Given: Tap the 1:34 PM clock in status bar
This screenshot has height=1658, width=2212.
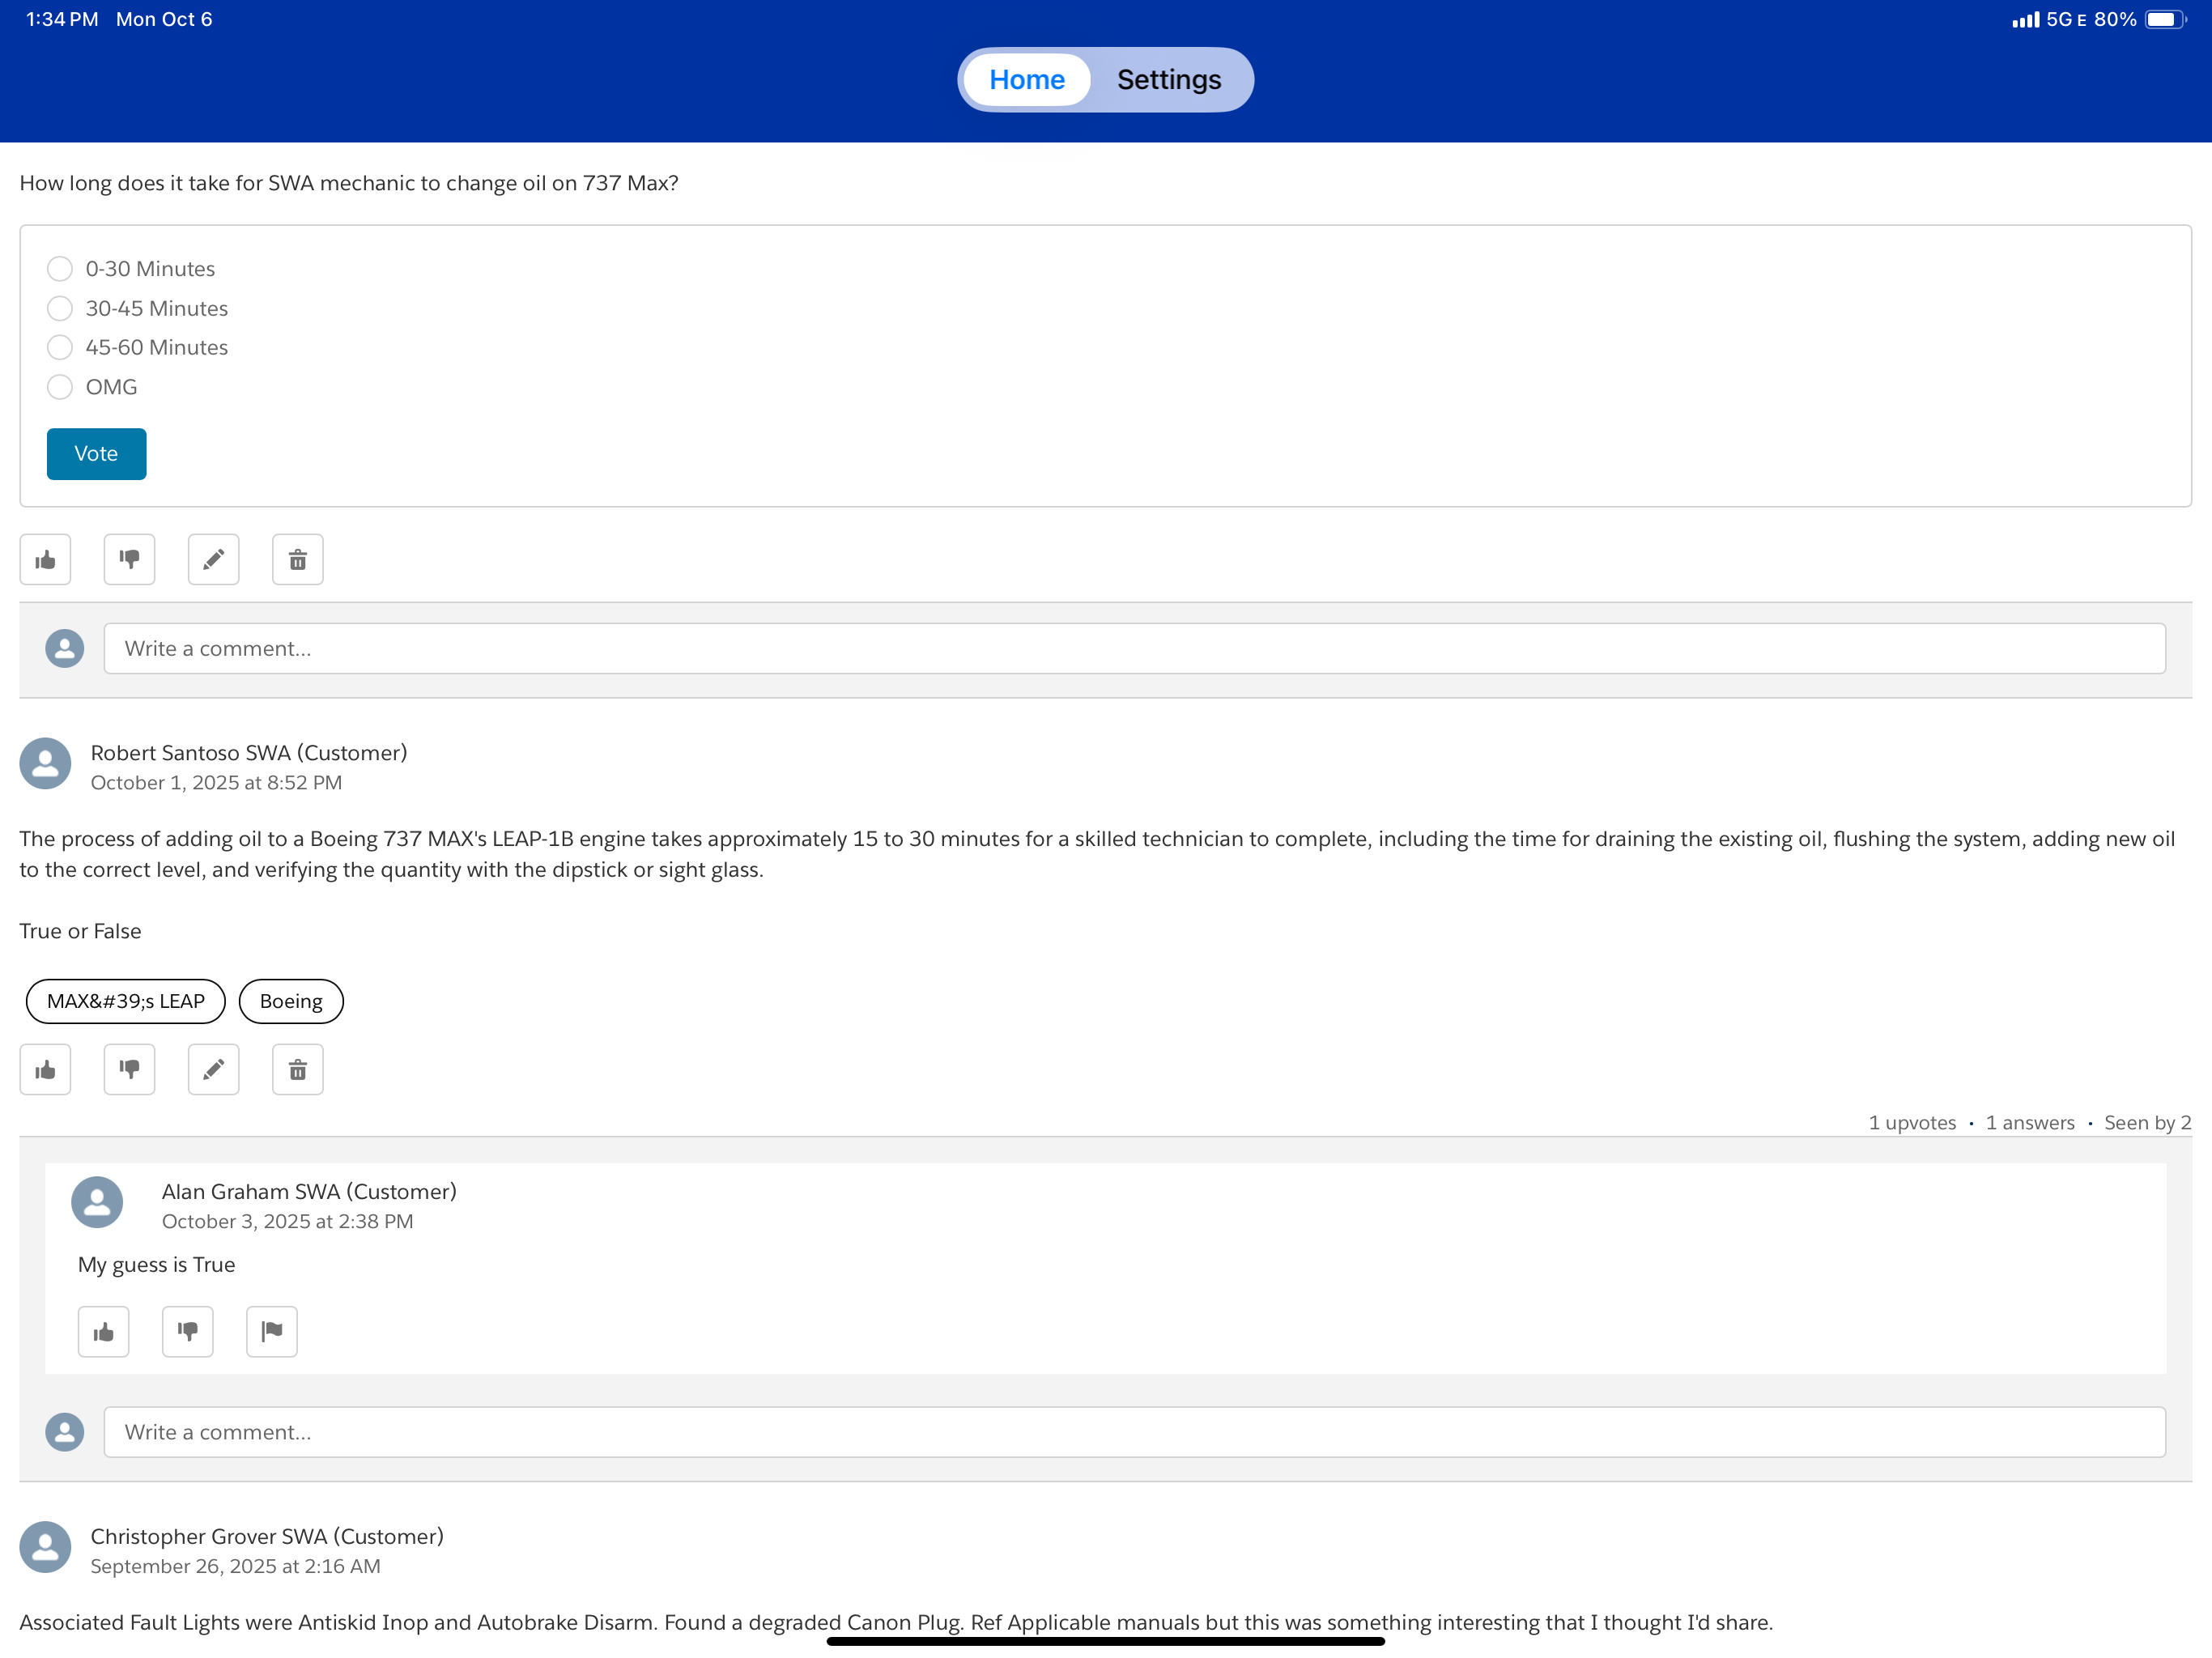Looking at the screenshot, I should click(62, 20).
